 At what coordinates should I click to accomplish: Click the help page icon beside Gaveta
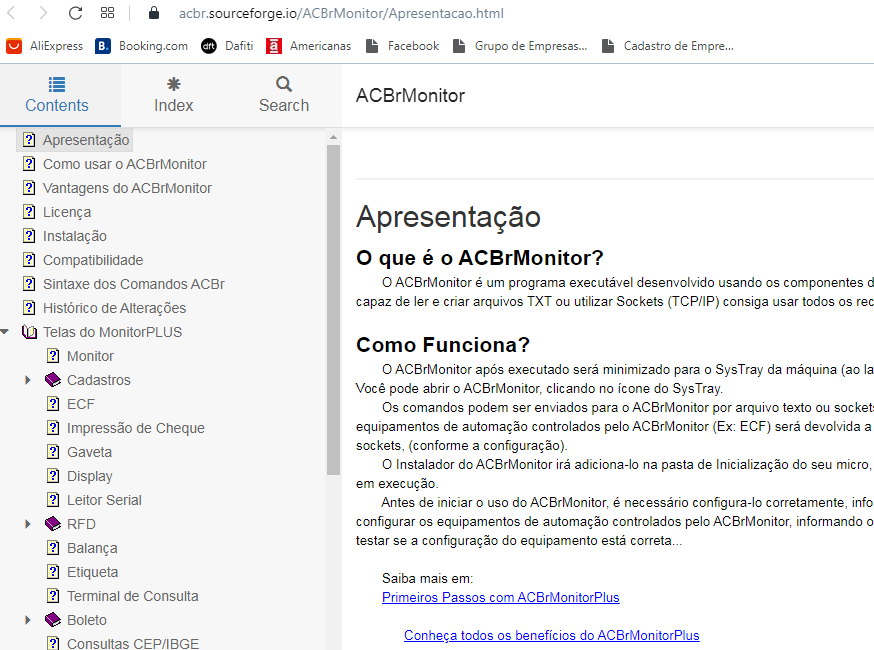coord(53,452)
